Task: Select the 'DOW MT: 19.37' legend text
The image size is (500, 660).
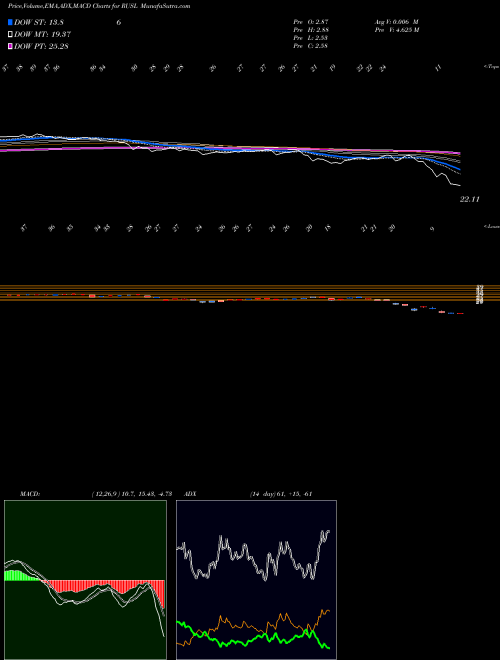Action: click(43, 35)
